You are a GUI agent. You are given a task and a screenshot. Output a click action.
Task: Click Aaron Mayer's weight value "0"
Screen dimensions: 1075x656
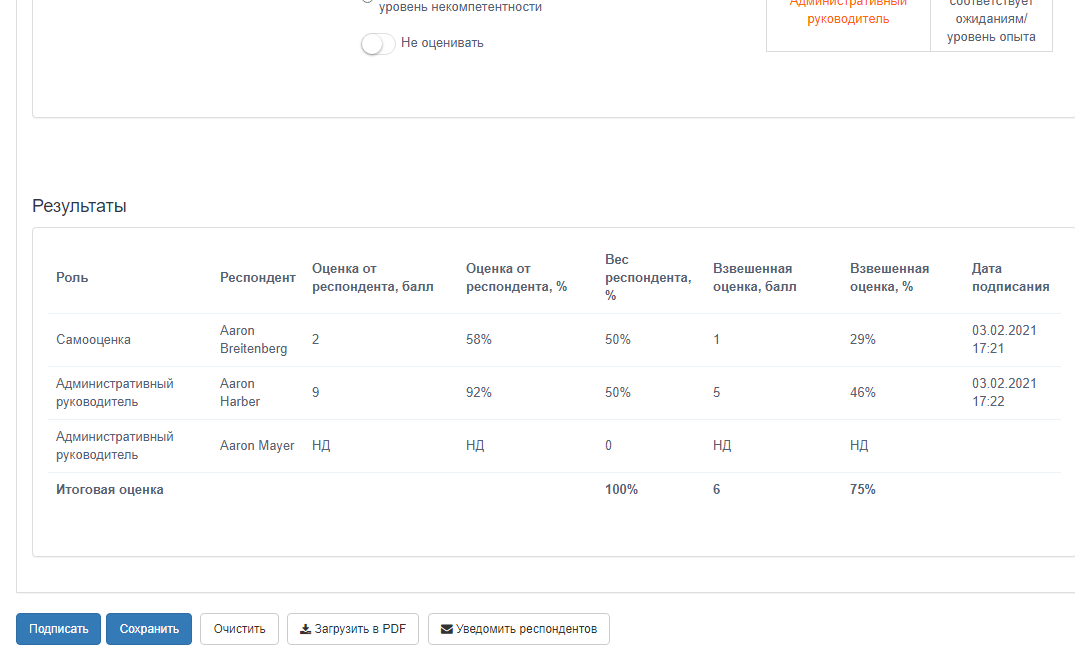tap(608, 446)
